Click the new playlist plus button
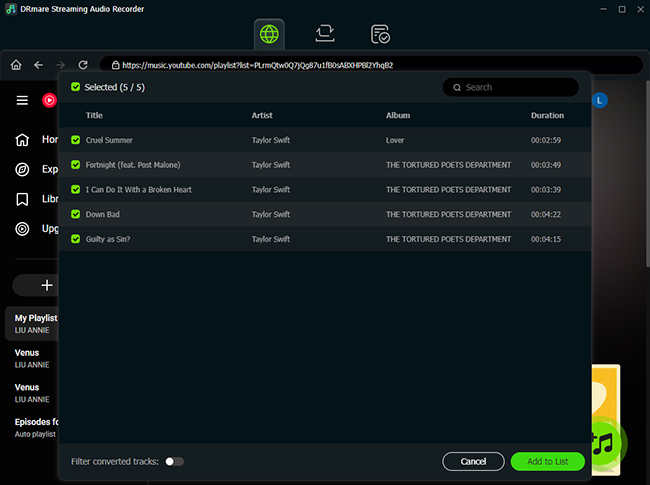The width and height of the screenshot is (650, 485). [x=47, y=285]
